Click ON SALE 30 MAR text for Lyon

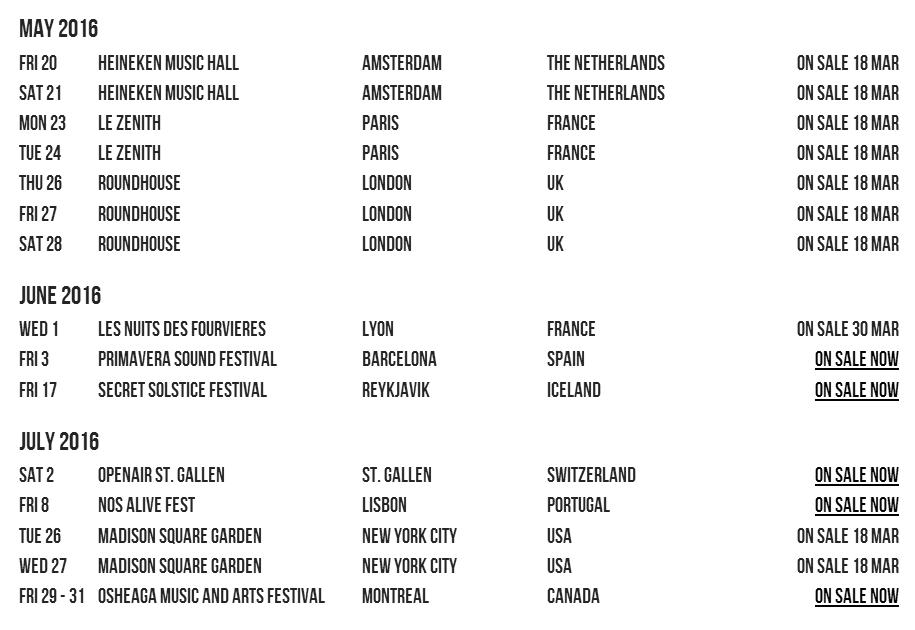click(847, 329)
